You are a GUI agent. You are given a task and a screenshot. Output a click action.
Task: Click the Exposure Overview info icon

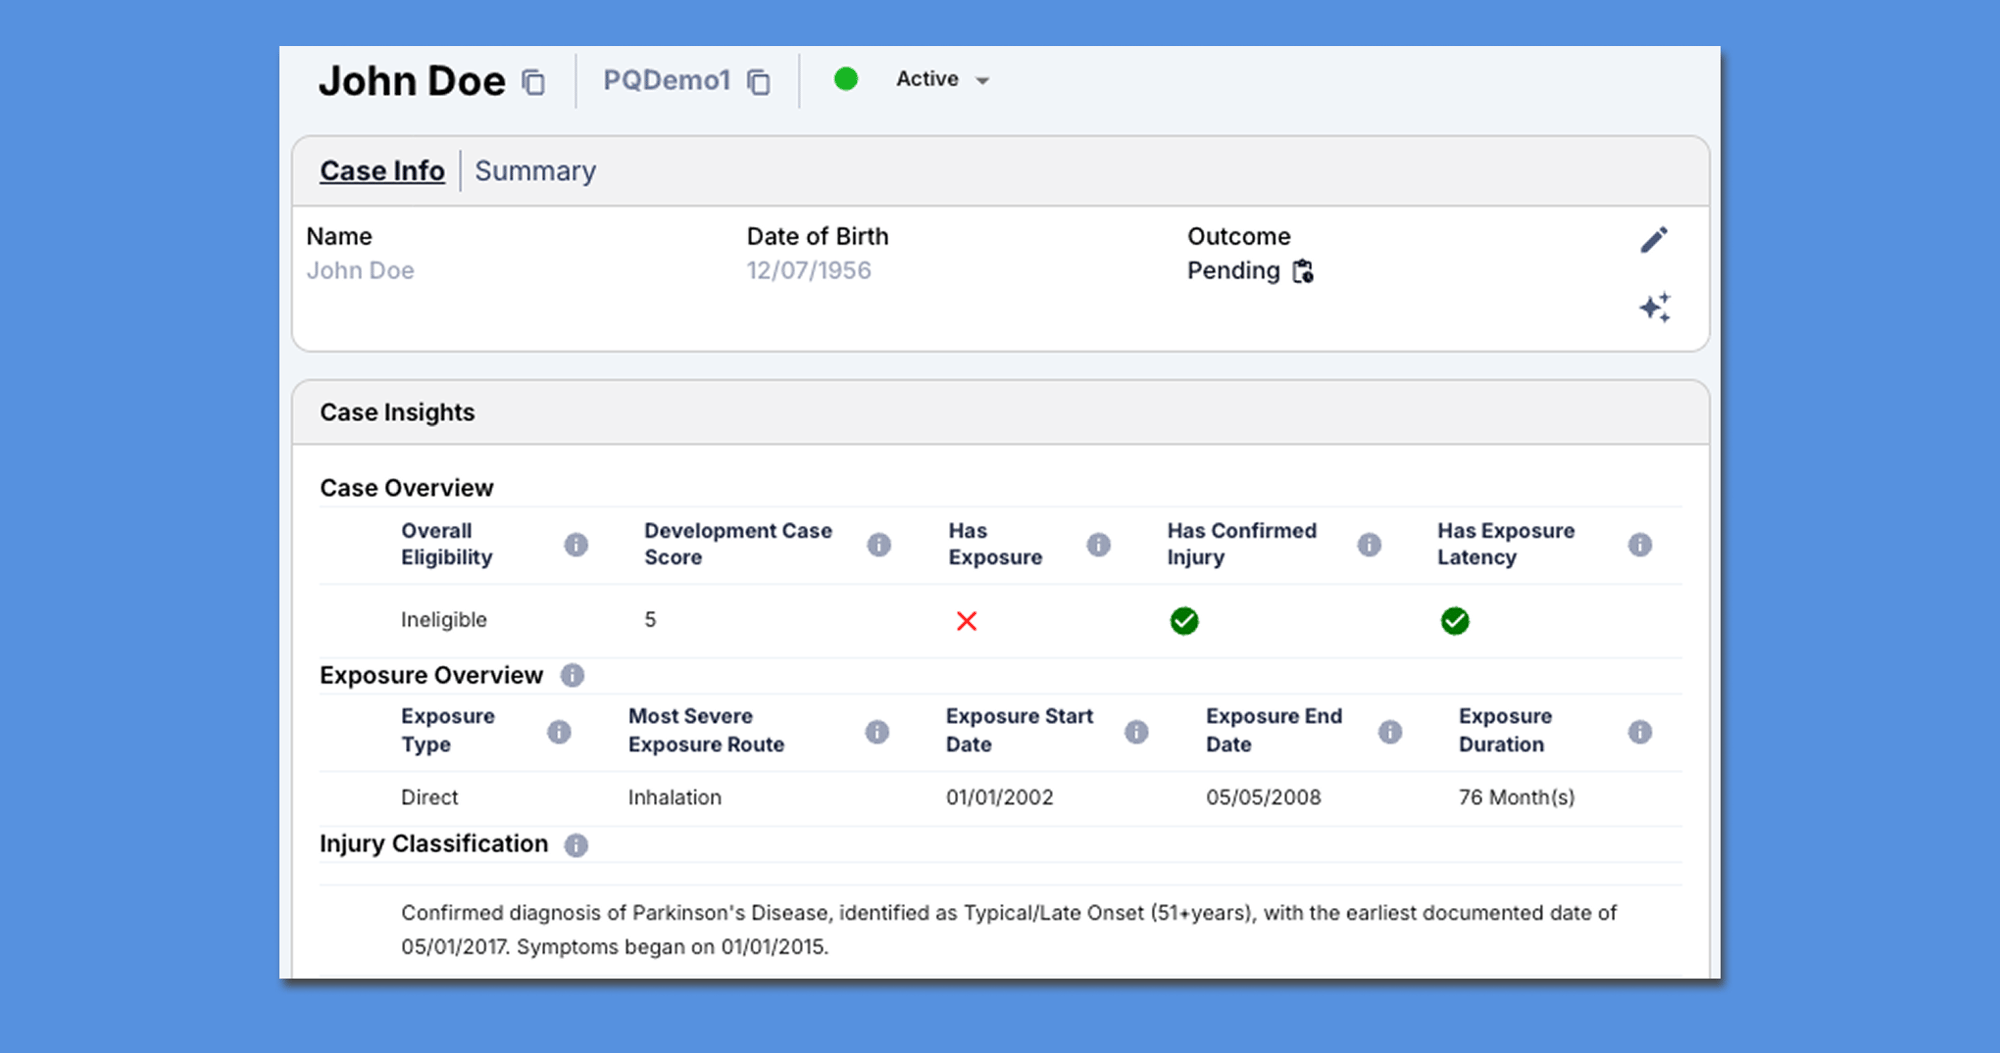point(572,676)
